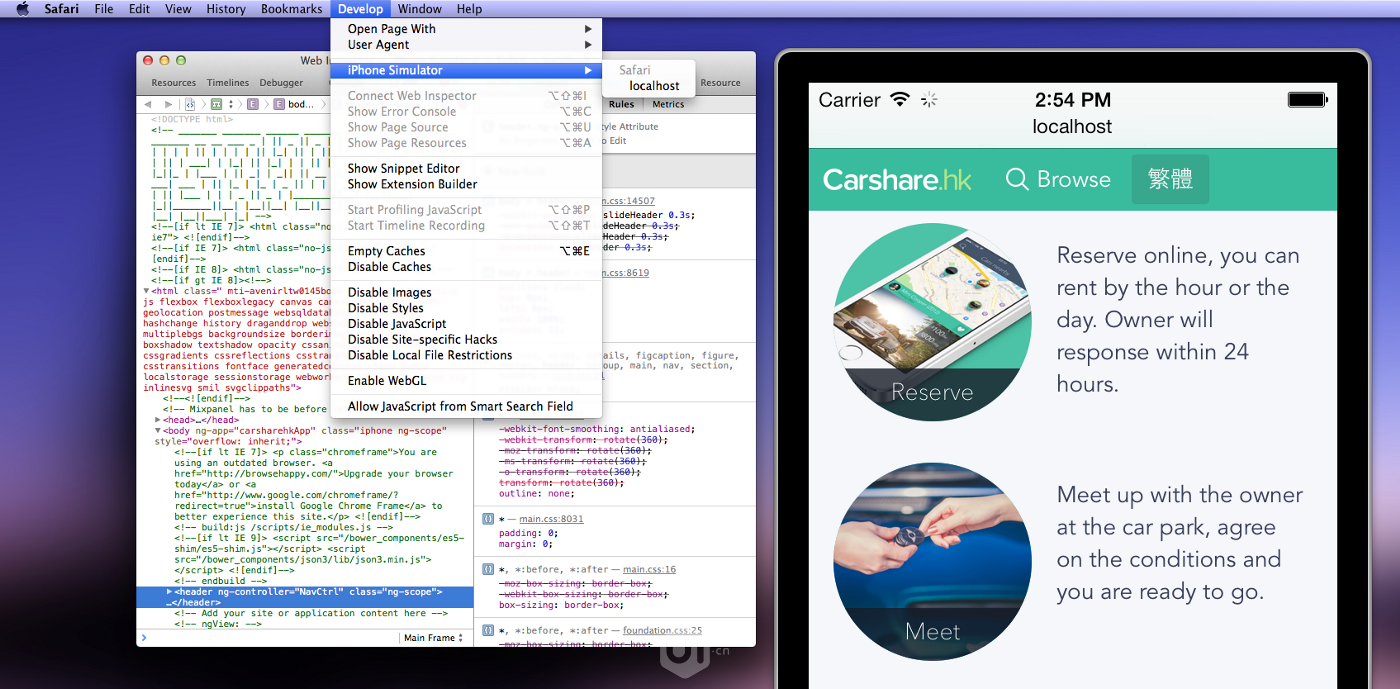
Task: Toggle Disable JavaScript
Action: click(466, 324)
